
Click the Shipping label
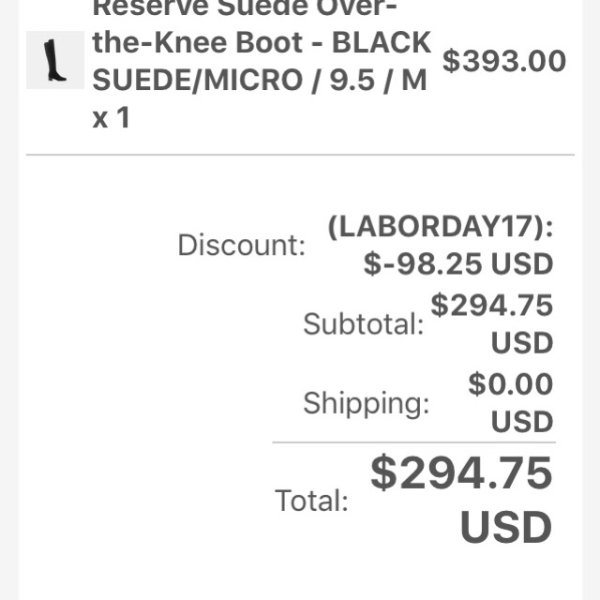tap(366, 403)
